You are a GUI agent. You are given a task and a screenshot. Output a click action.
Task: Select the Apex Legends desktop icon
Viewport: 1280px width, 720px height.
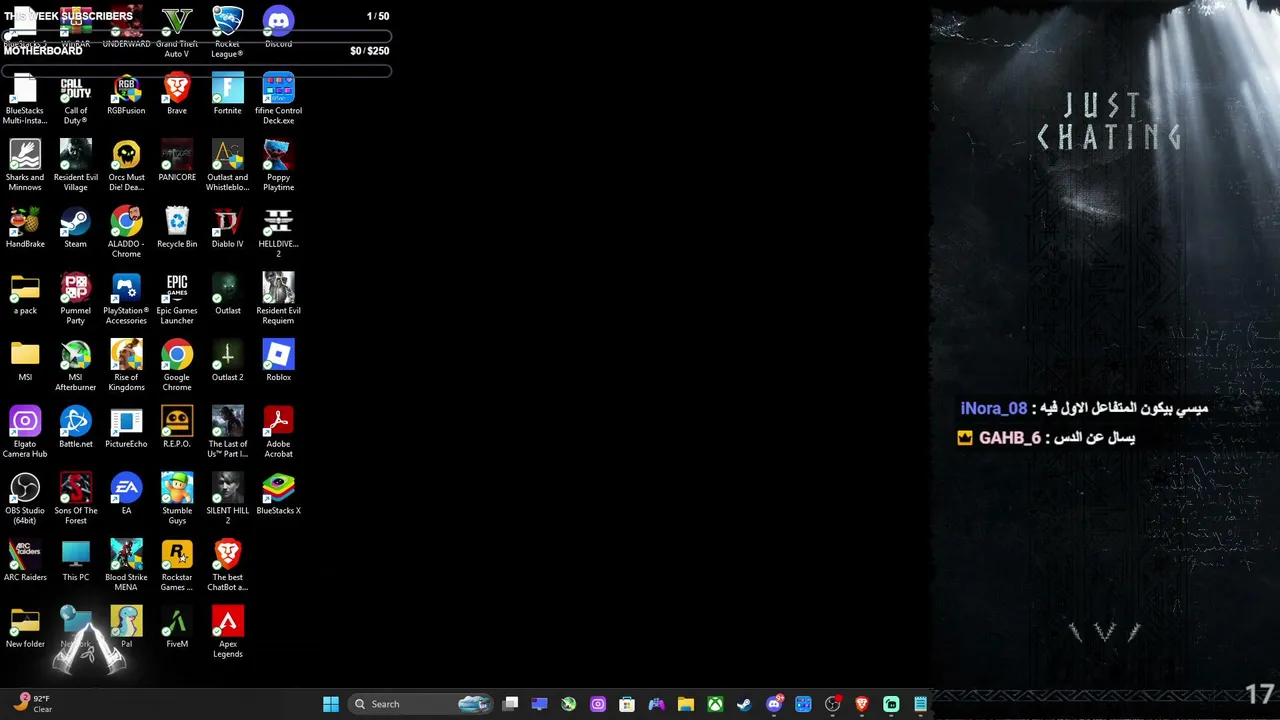click(x=228, y=633)
